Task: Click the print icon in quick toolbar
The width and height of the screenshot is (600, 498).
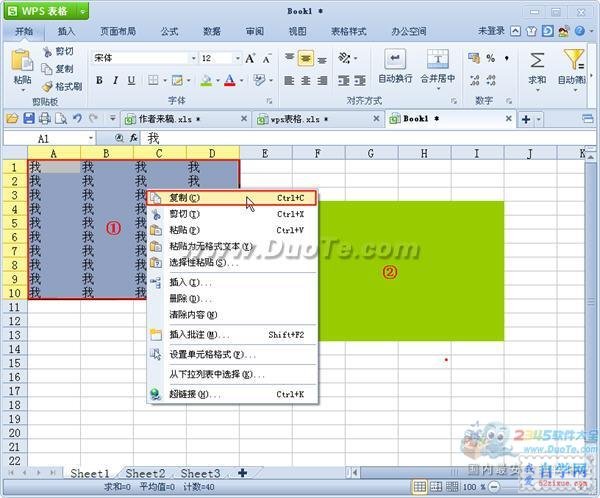Action: [x=45, y=119]
